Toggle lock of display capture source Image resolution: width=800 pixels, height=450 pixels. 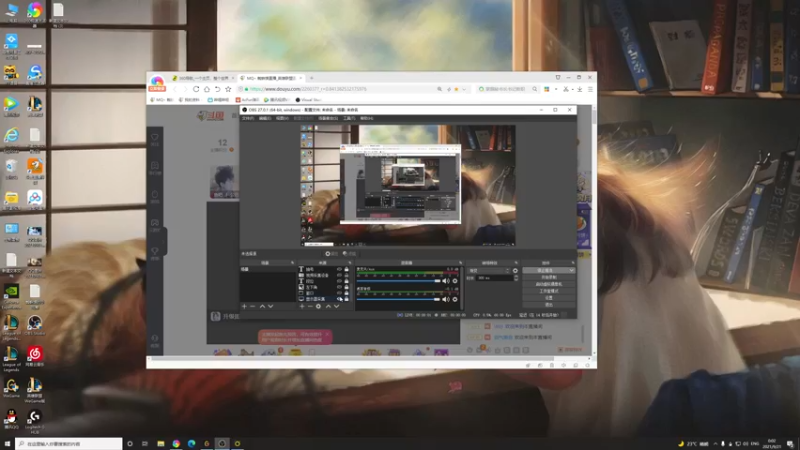(346, 299)
